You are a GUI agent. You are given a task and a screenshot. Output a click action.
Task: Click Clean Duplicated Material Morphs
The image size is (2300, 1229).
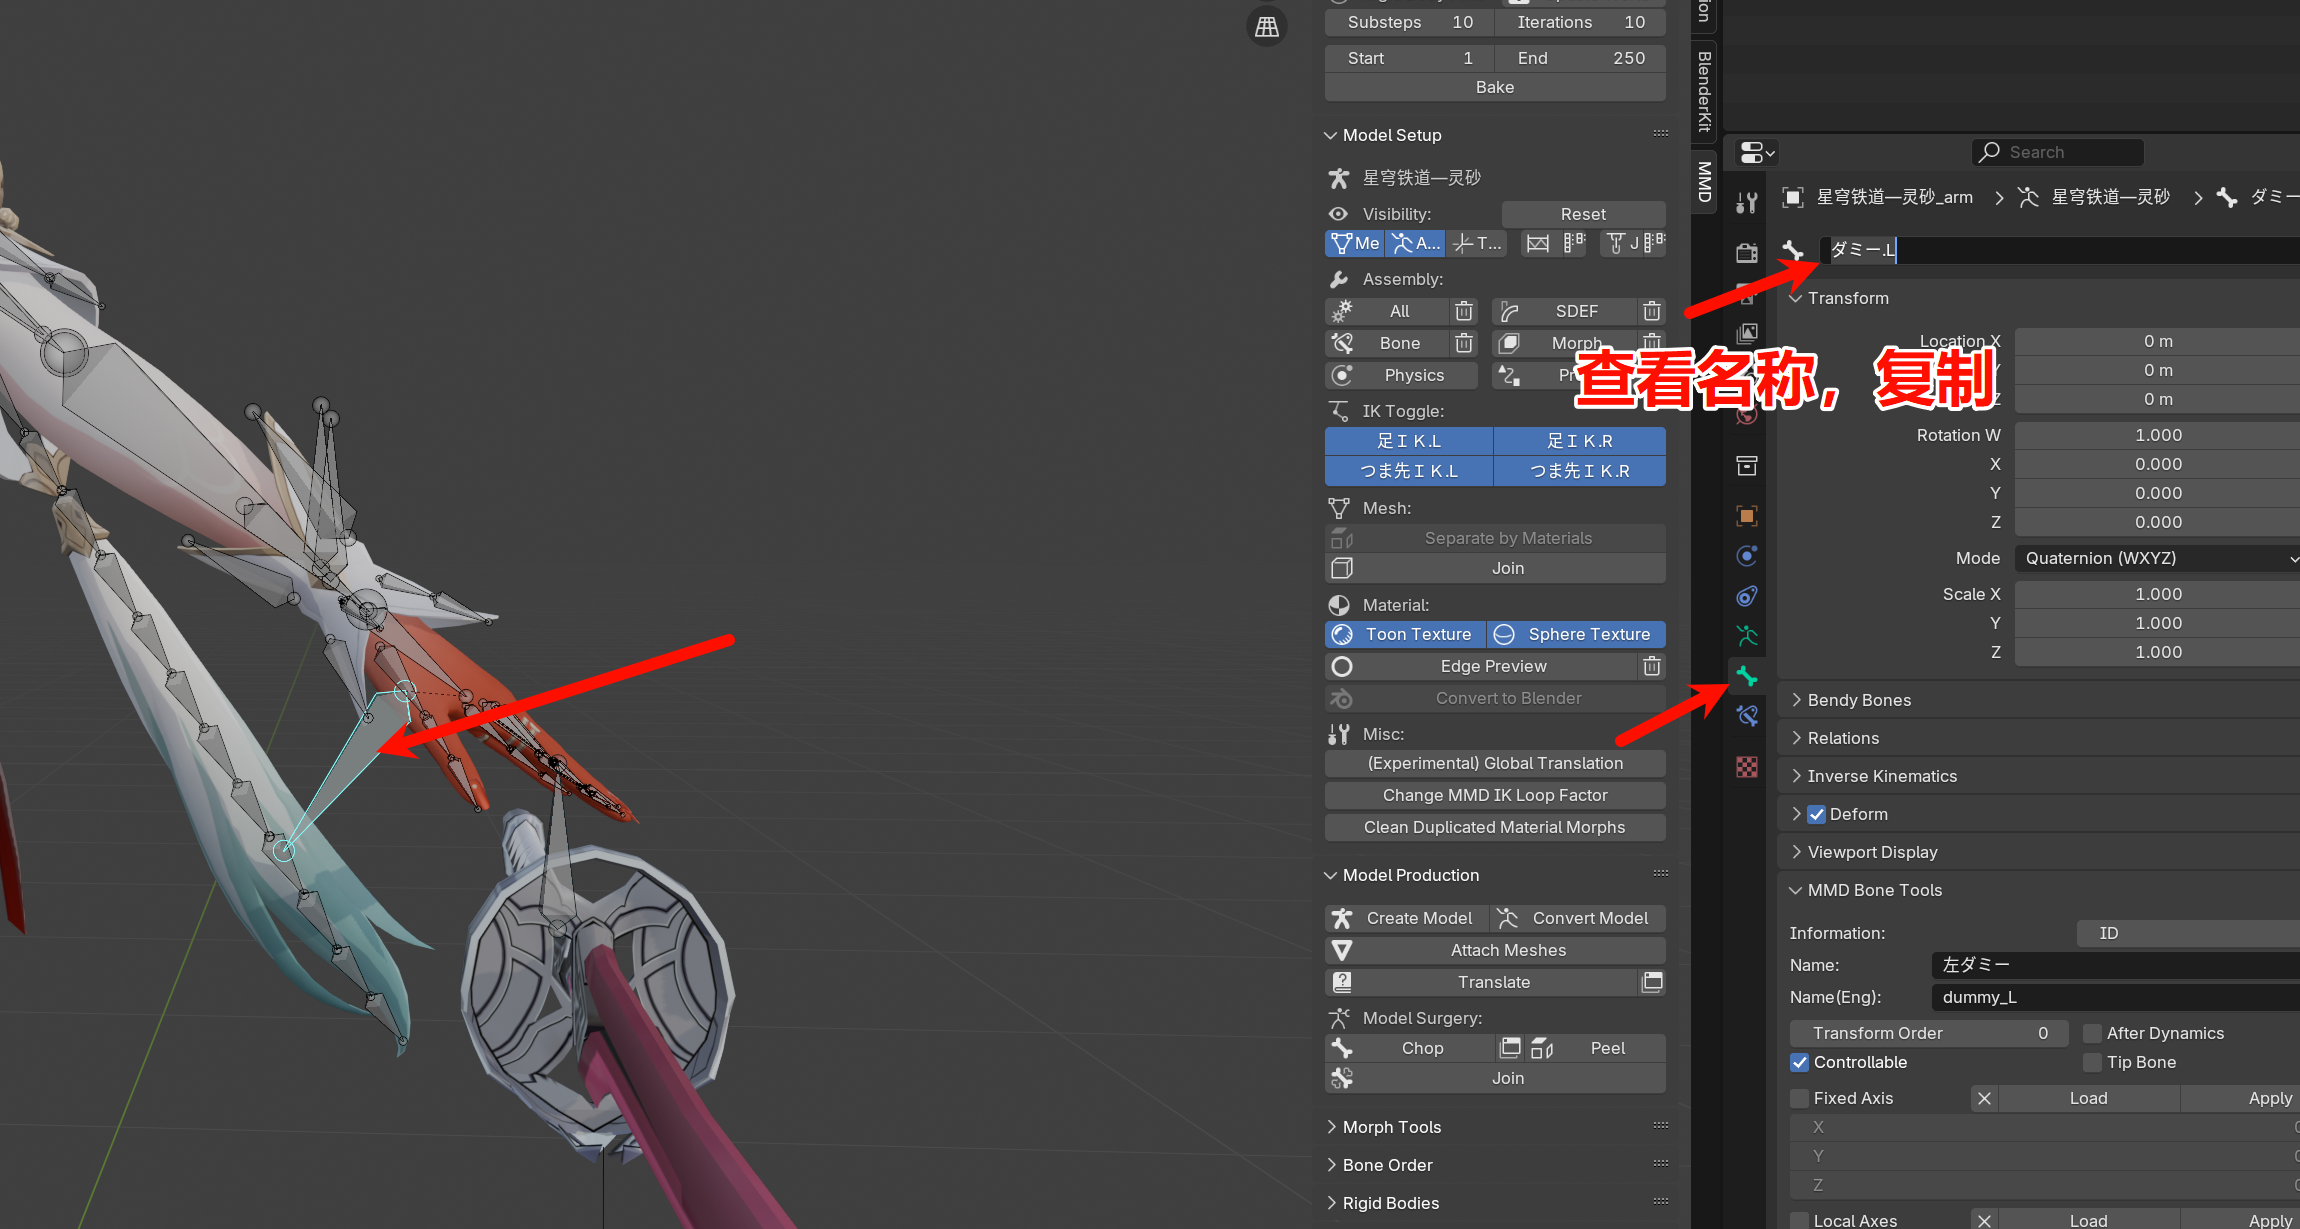tap(1495, 827)
